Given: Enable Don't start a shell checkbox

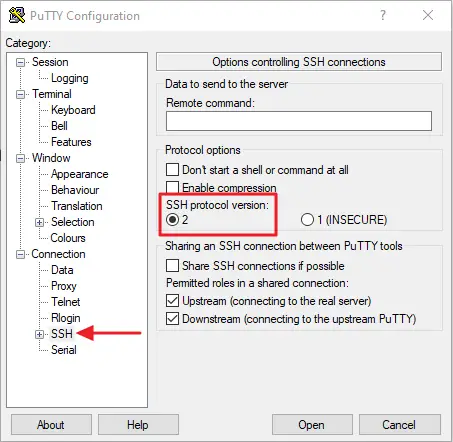Looking at the screenshot, I should point(172,170).
